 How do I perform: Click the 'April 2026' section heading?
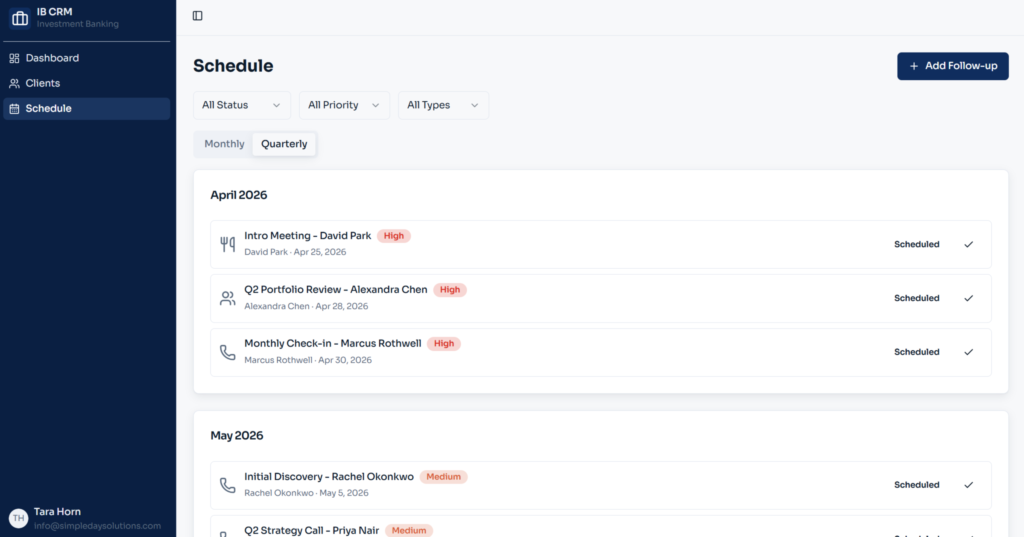tap(238, 195)
